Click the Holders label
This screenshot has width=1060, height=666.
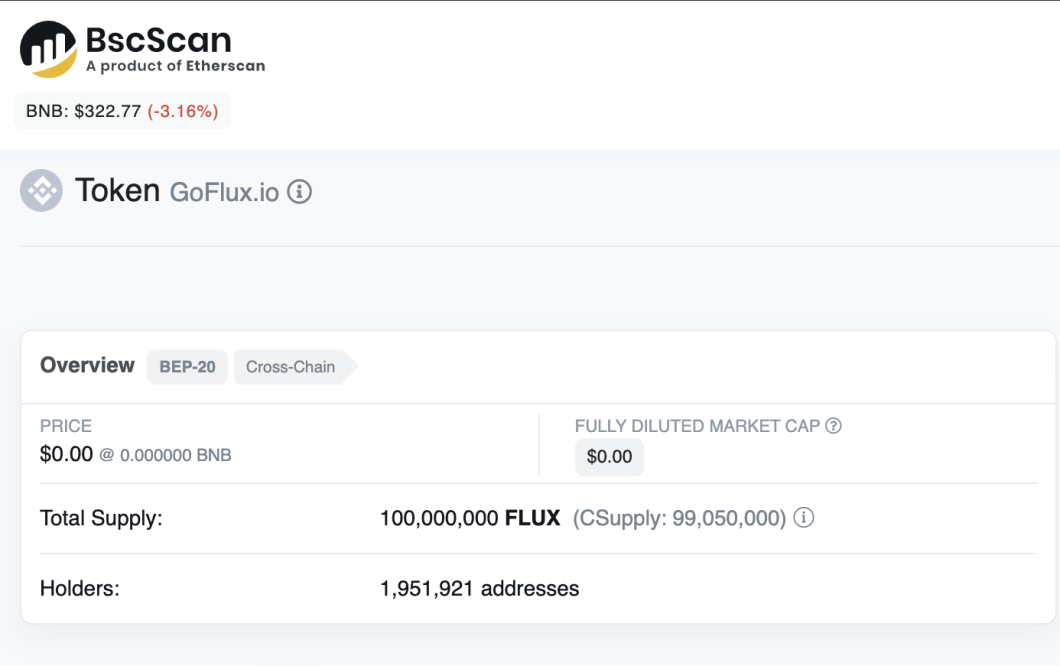(80, 589)
